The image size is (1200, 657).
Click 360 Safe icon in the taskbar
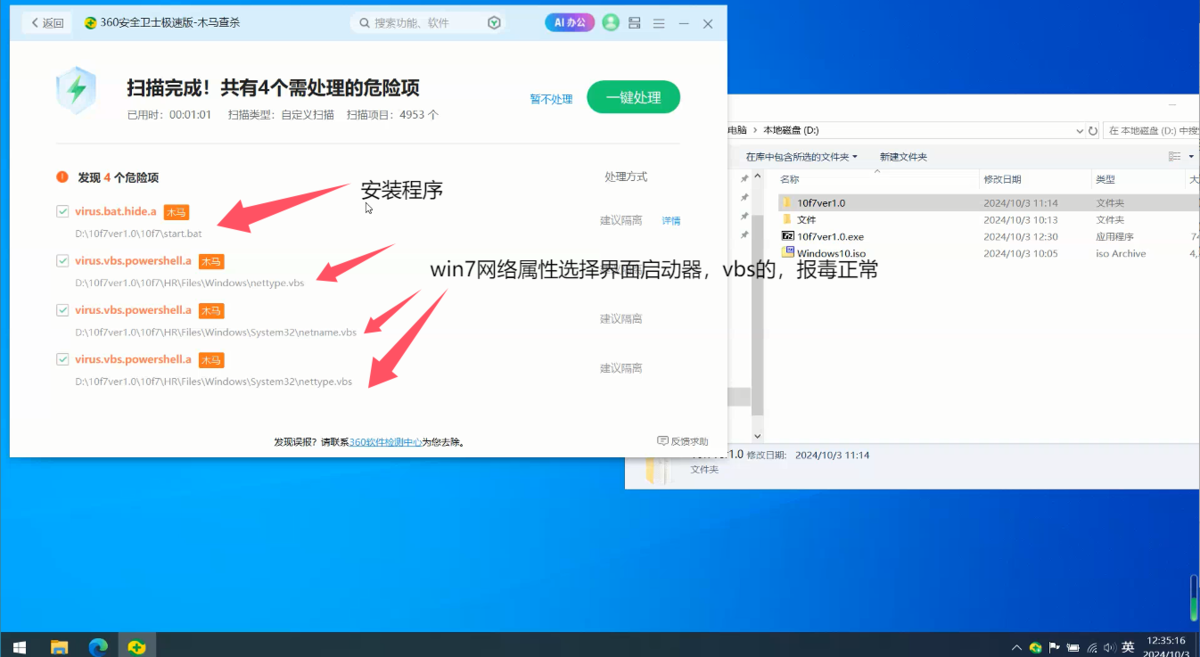tap(136, 647)
